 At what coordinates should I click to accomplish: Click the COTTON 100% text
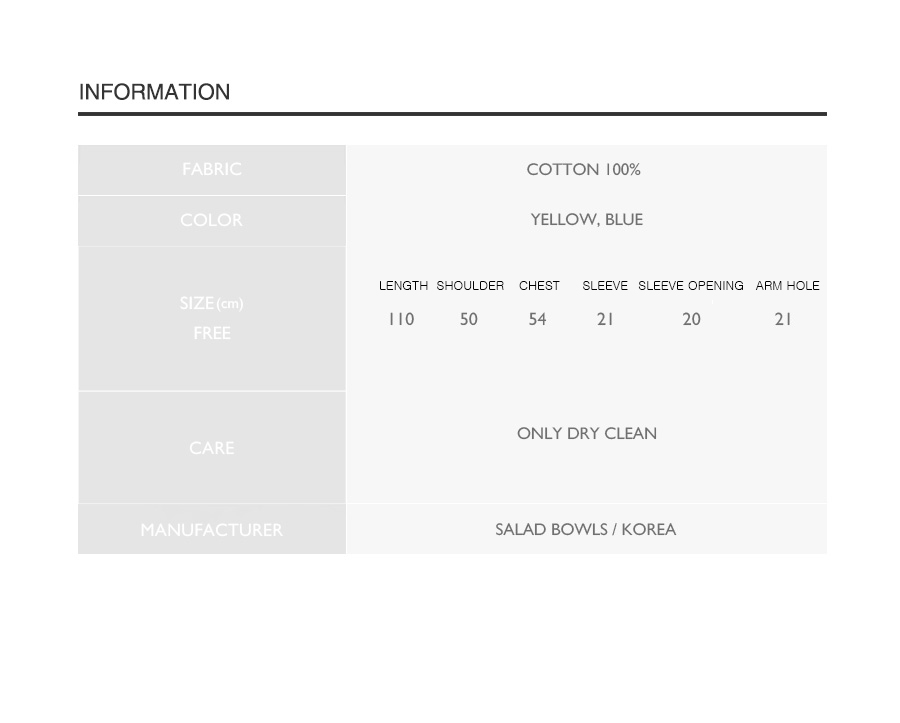pyautogui.click(x=583, y=169)
